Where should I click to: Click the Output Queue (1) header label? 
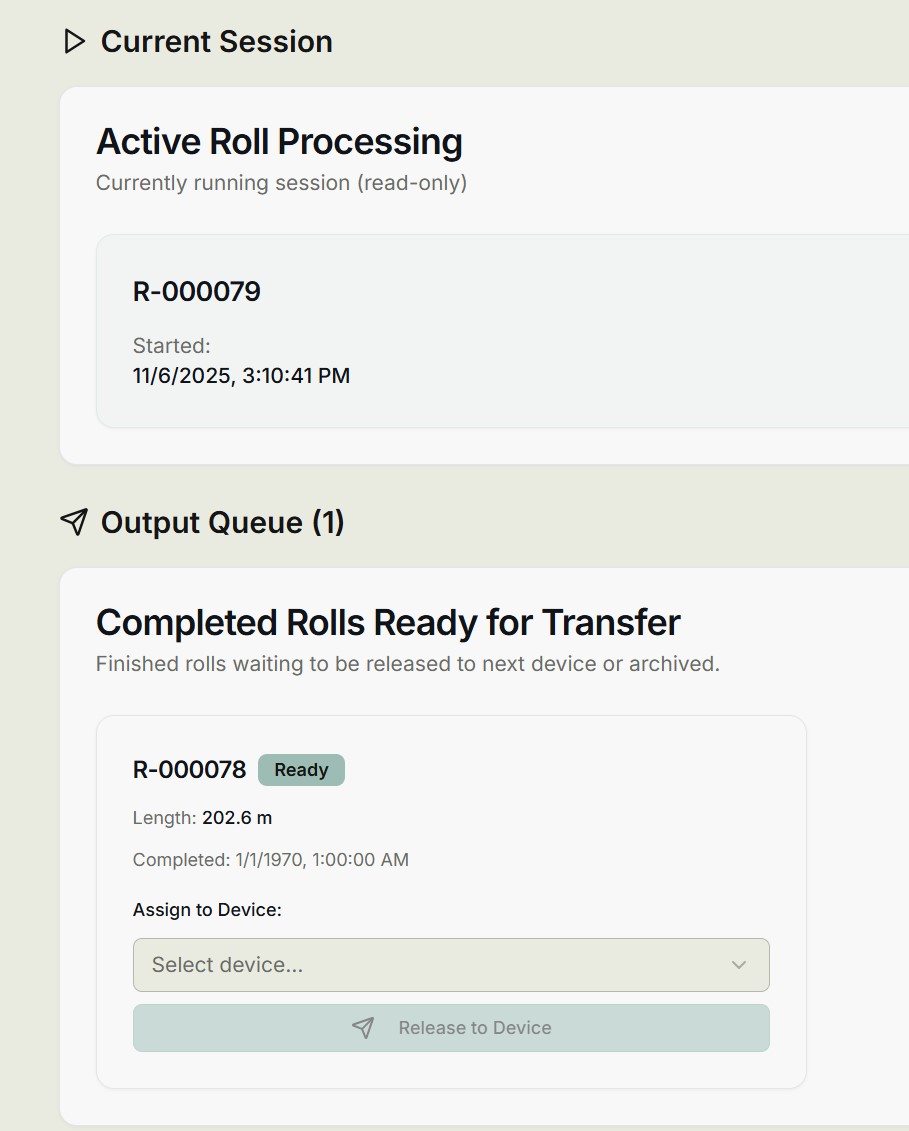tap(222, 522)
